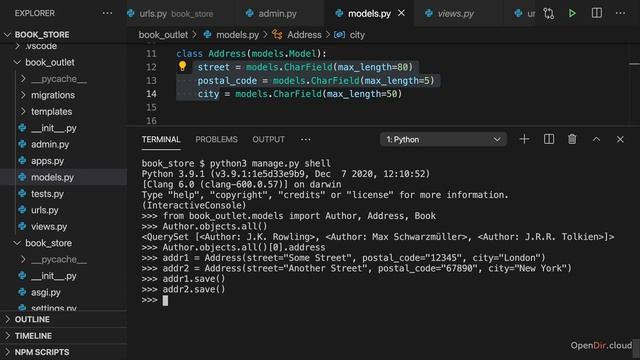The width and height of the screenshot is (640, 360).
Task: Click the class Address definition line
Action: 251,53
